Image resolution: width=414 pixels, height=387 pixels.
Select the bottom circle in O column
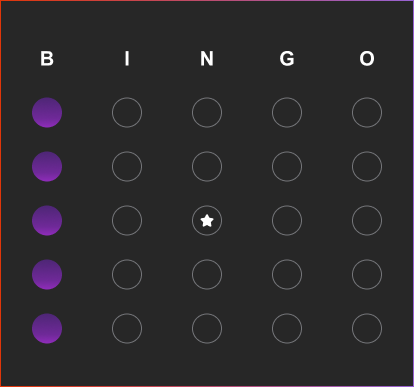(367, 329)
